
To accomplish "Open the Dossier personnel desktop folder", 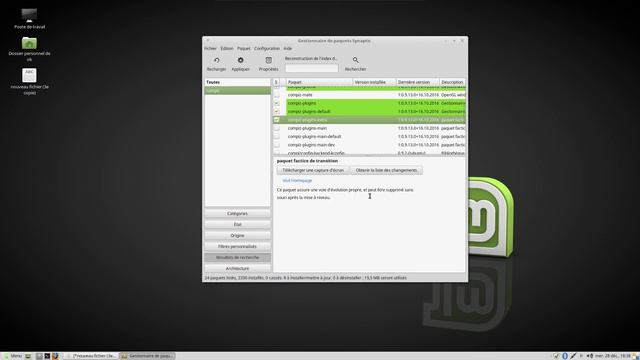I will point(29,43).
